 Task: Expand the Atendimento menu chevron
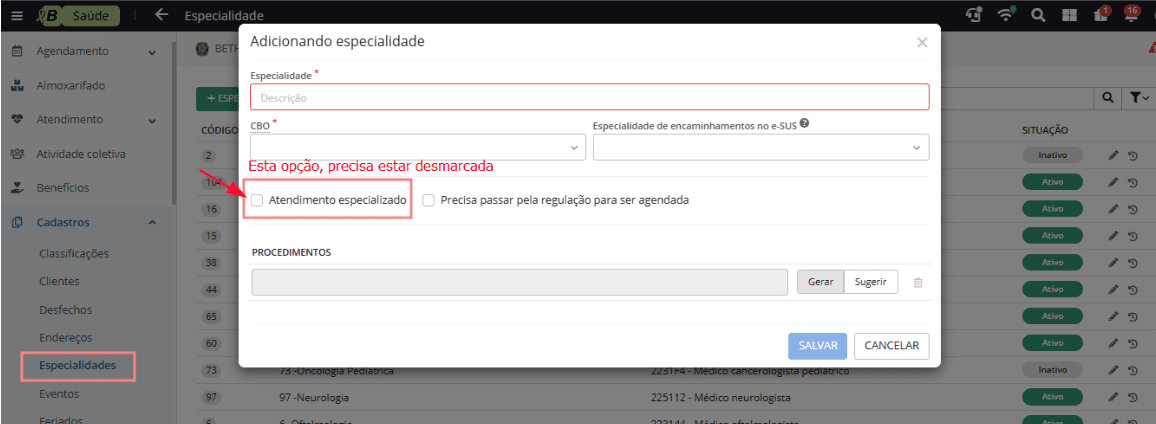152,120
